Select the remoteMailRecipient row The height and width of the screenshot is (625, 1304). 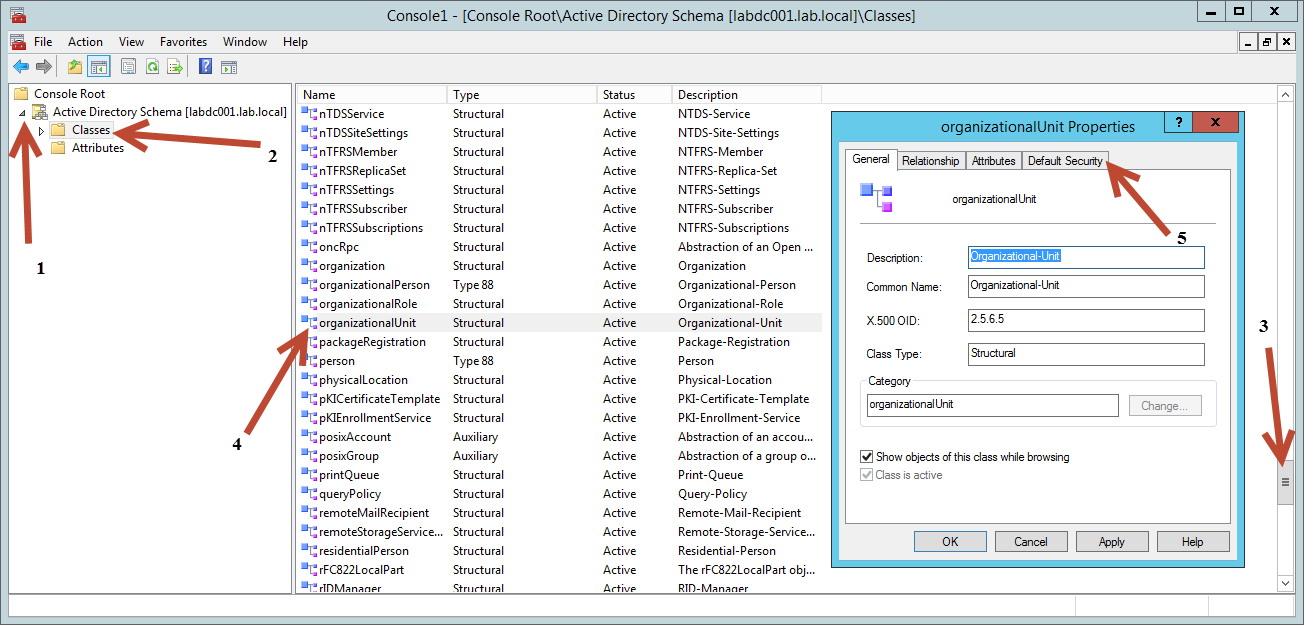pyautogui.click(x=559, y=513)
